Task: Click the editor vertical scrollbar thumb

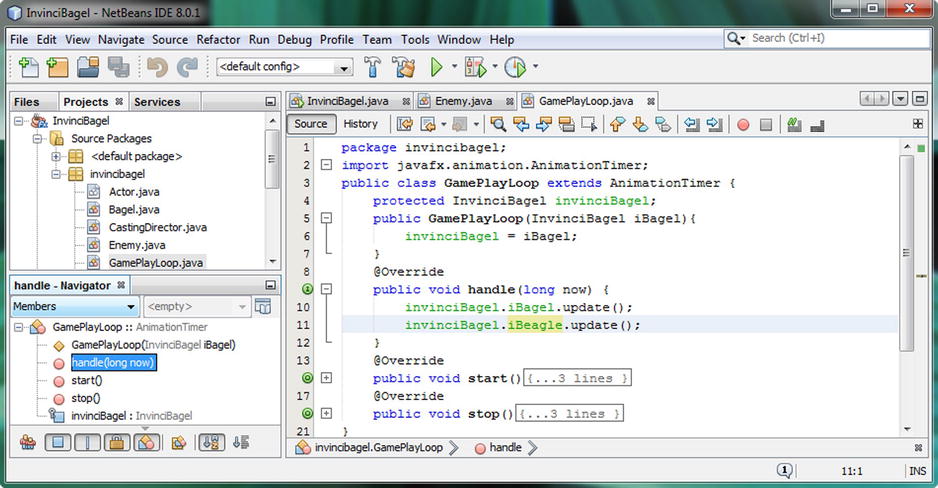Action: coord(907,253)
